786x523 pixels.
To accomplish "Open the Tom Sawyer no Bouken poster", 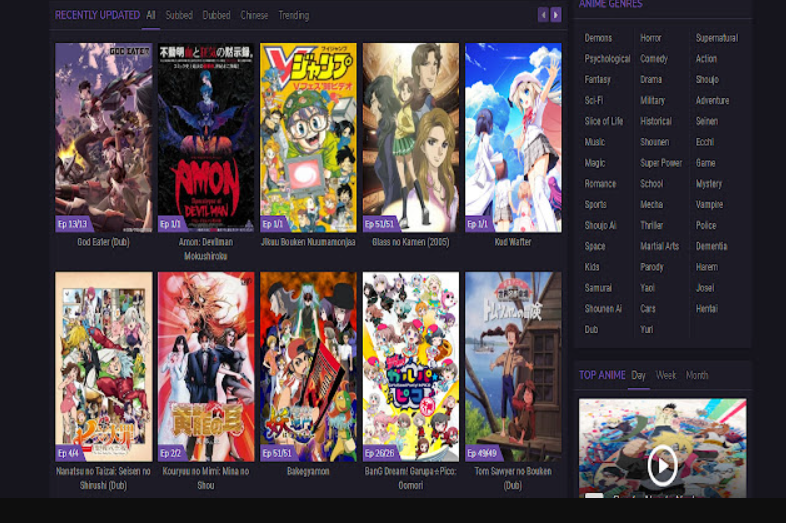I will pos(513,367).
